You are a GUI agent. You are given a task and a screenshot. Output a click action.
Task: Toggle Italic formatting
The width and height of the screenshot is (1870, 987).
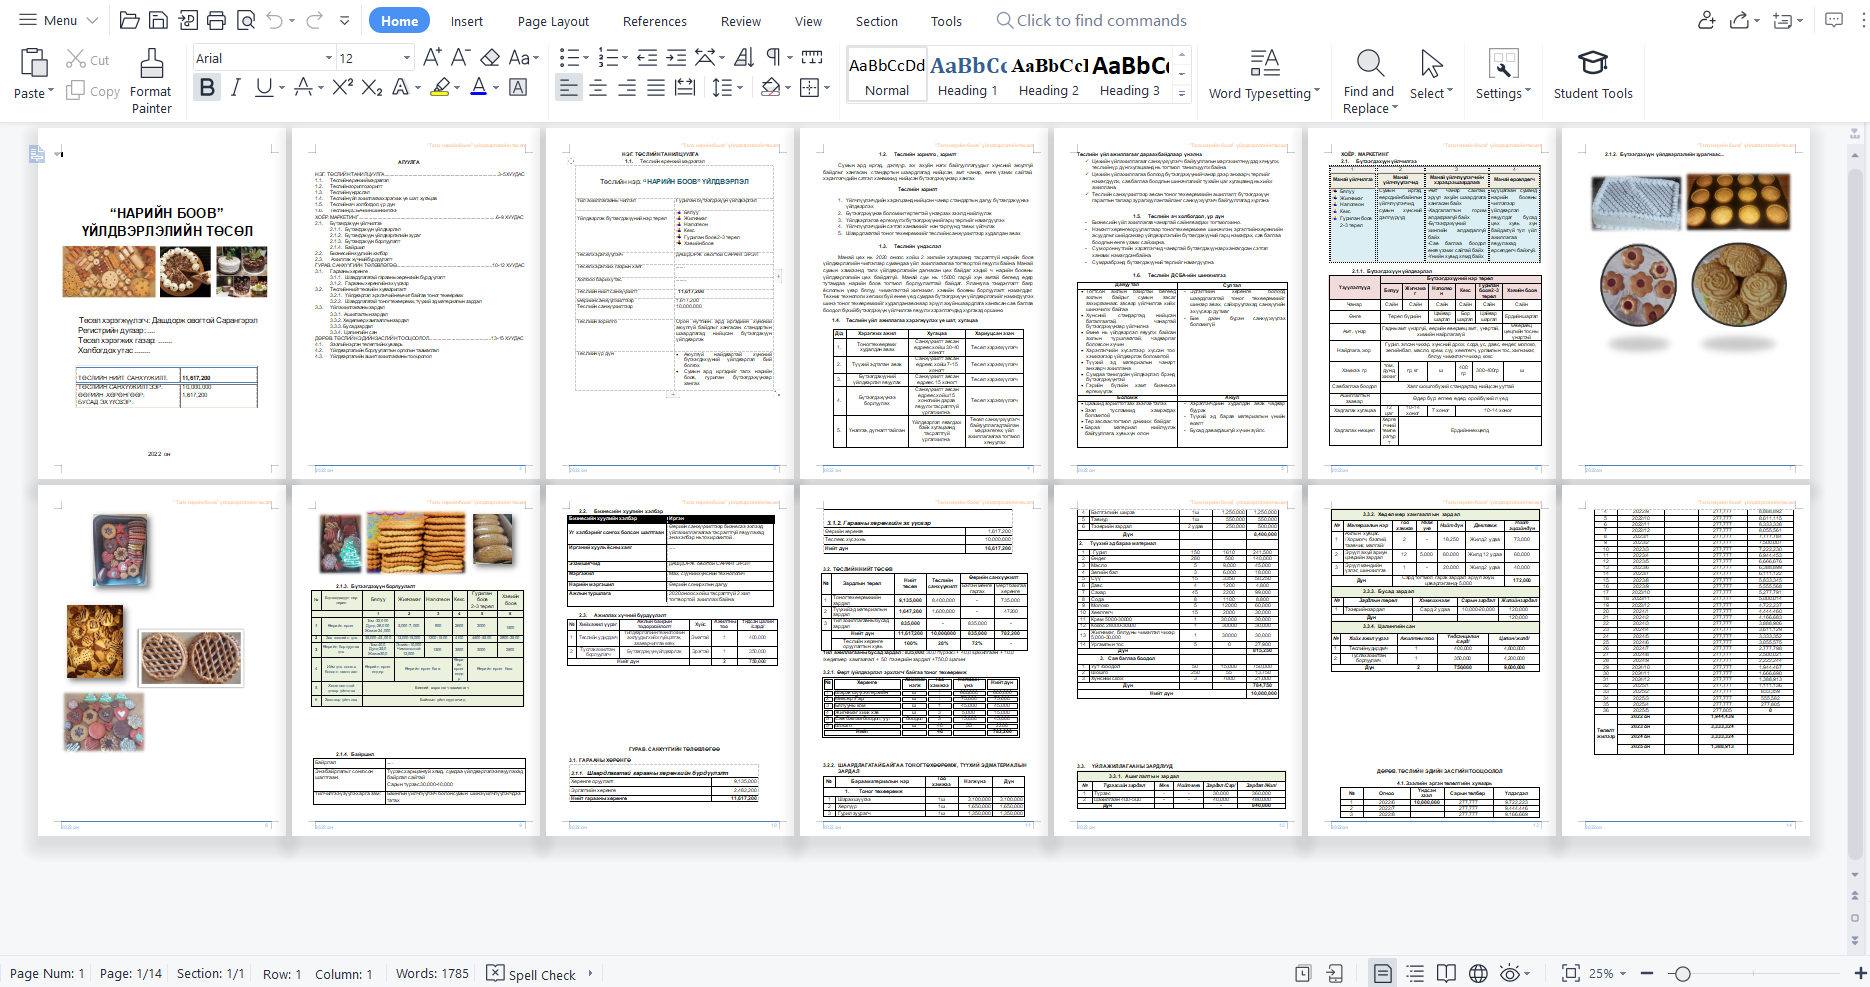point(235,88)
